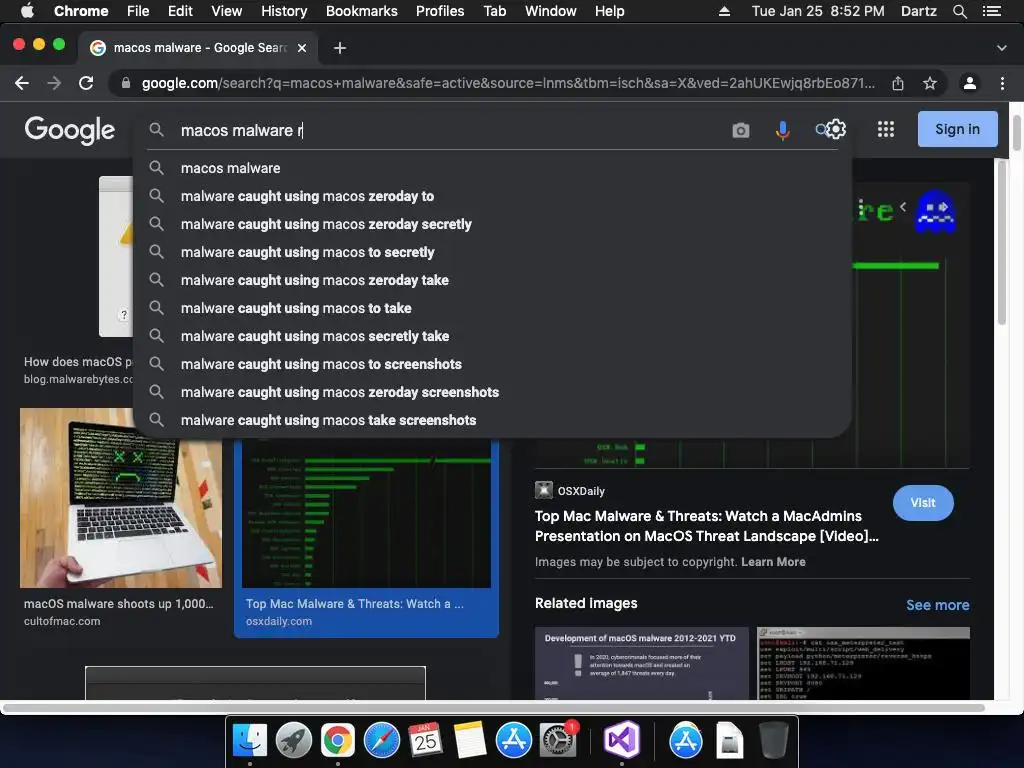
Task: Click the preview panel vertical scrollbar
Action: pos(1002,242)
